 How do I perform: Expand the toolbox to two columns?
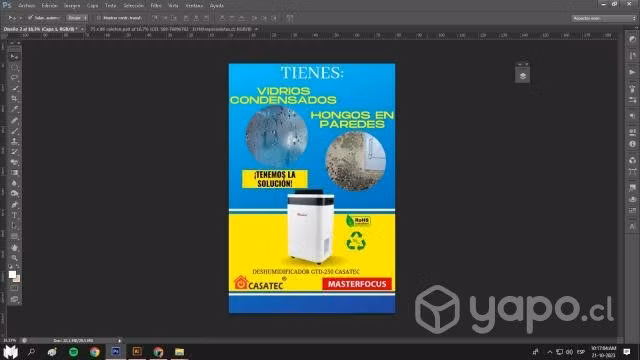pyautogui.click(x=13, y=43)
